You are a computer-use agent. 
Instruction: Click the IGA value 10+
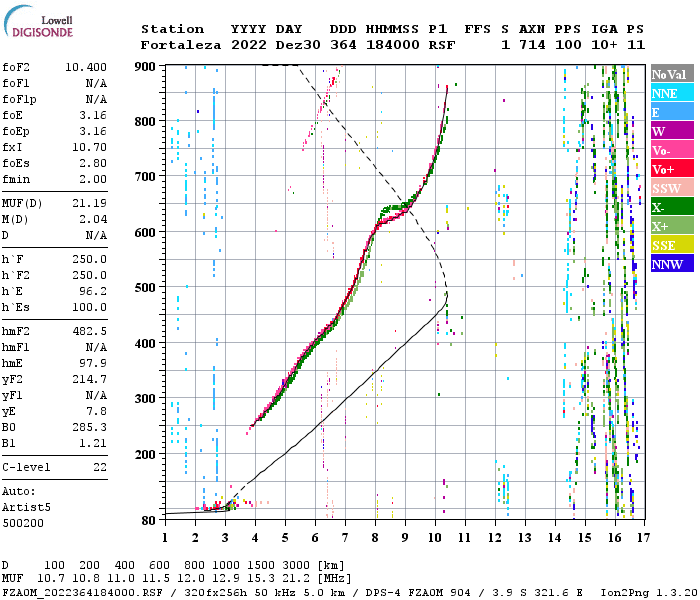coord(604,45)
